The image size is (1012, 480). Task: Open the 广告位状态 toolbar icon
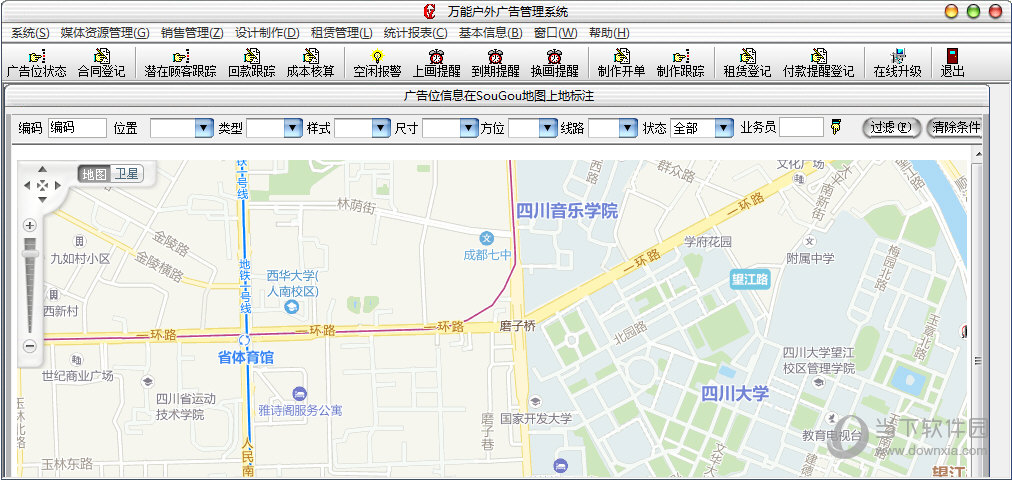[x=36, y=62]
